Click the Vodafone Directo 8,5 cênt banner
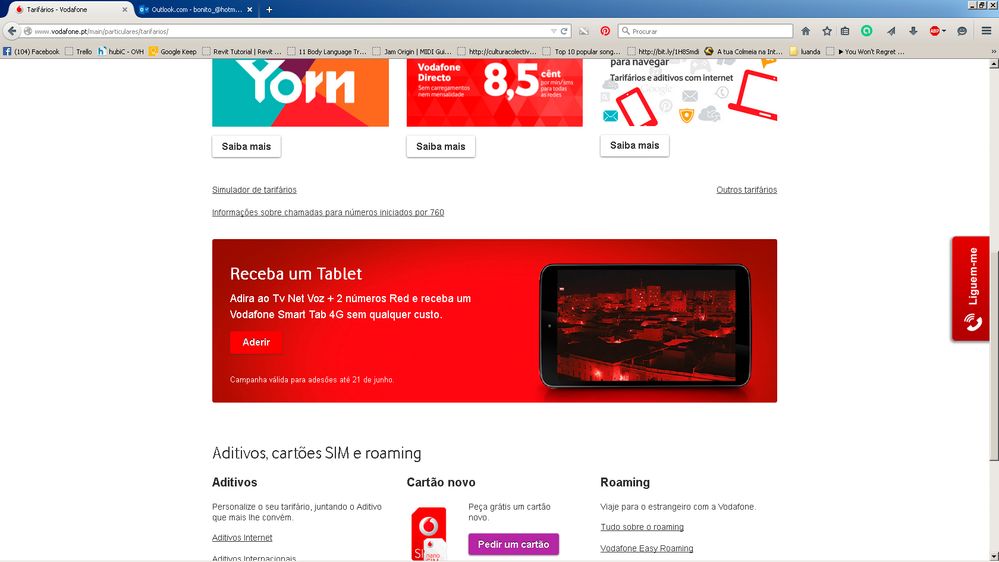Screen dimensions: 999x562 [494, 93]
